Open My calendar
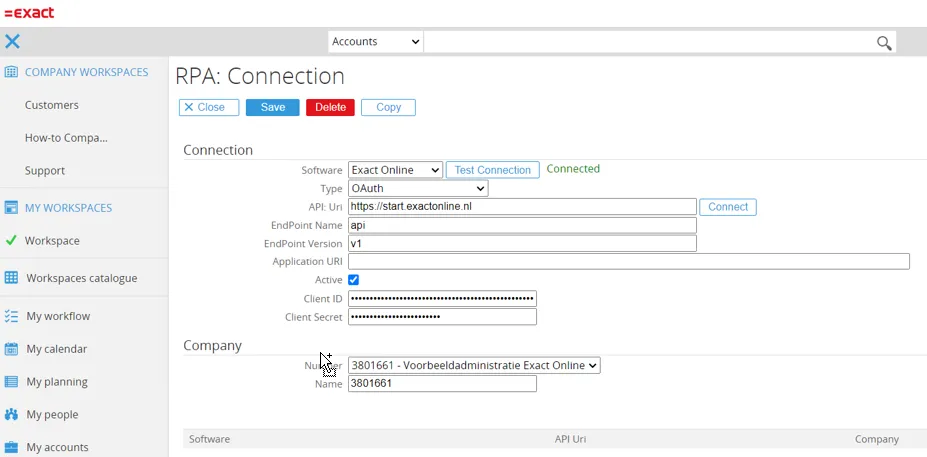Viewport: 927px width, 457px height. [57, 349]
